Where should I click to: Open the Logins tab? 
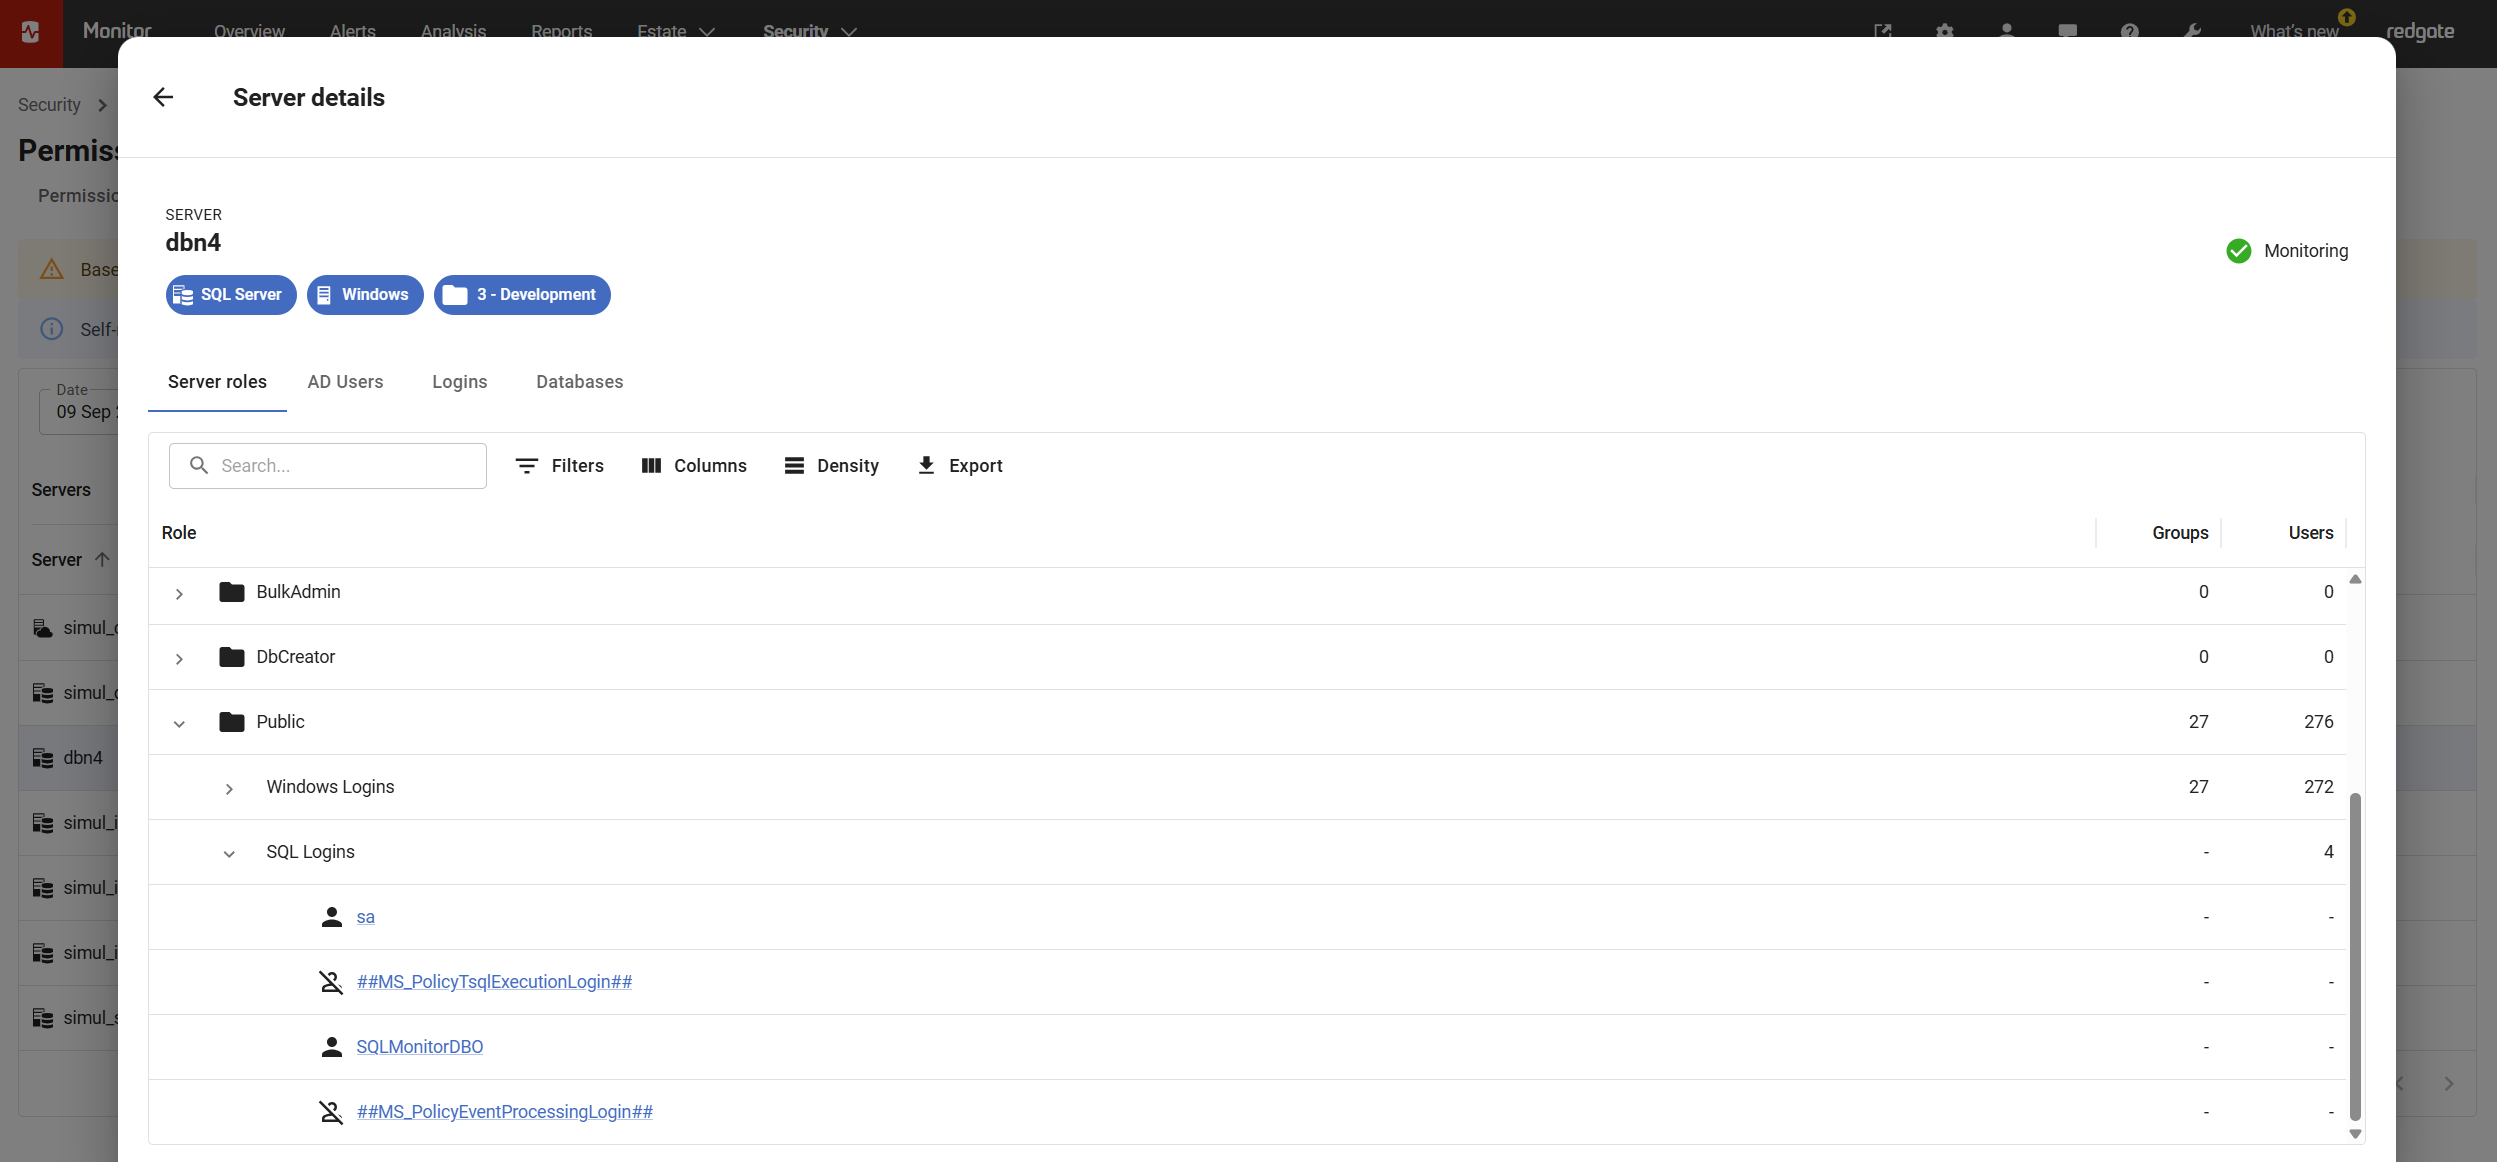pos(459,382)
